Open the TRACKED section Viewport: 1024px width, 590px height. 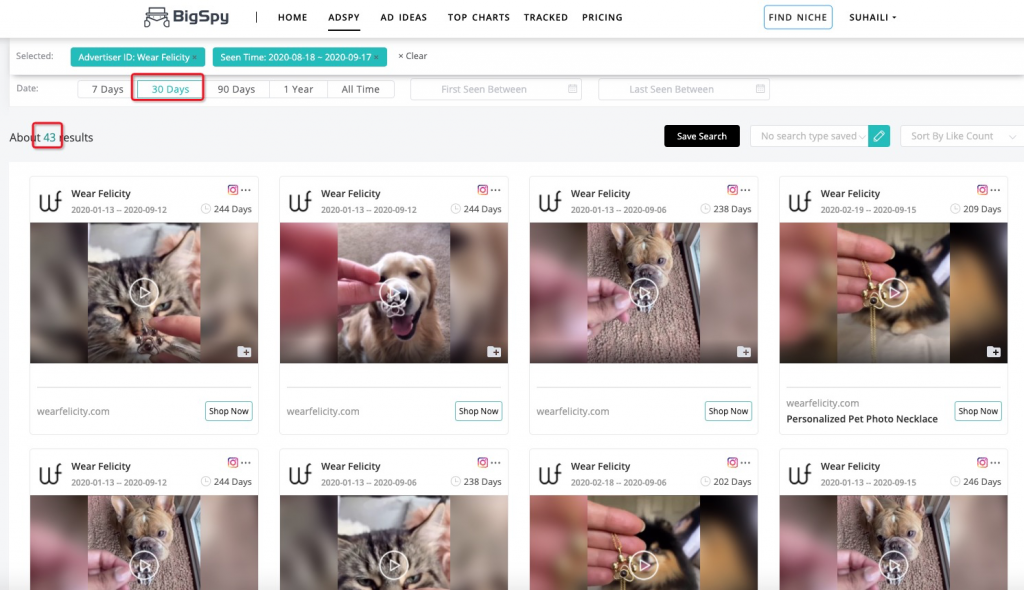tap(546, 18)
